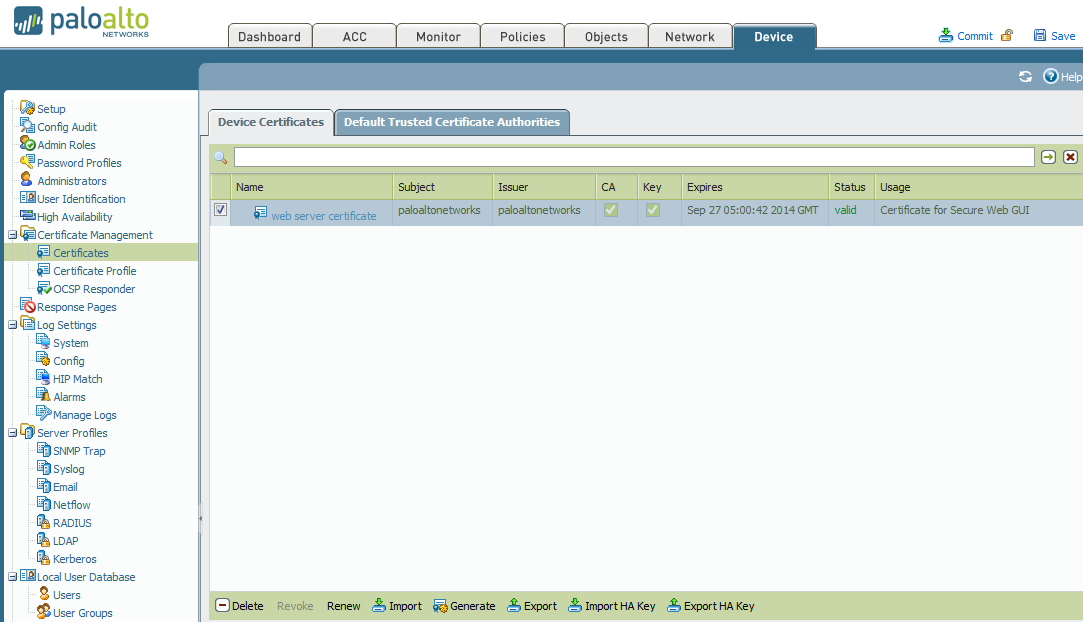Collapse the Certificate Management tree node
The height and width of the screenshot is (622, 1083).
pos(12,235)
